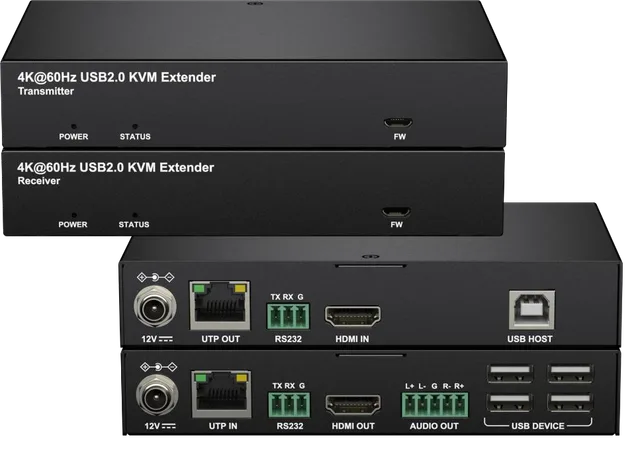640x452 pixels.
Task: Click the FW micro-USB port on the Transmitter
Action: (398, 122)
